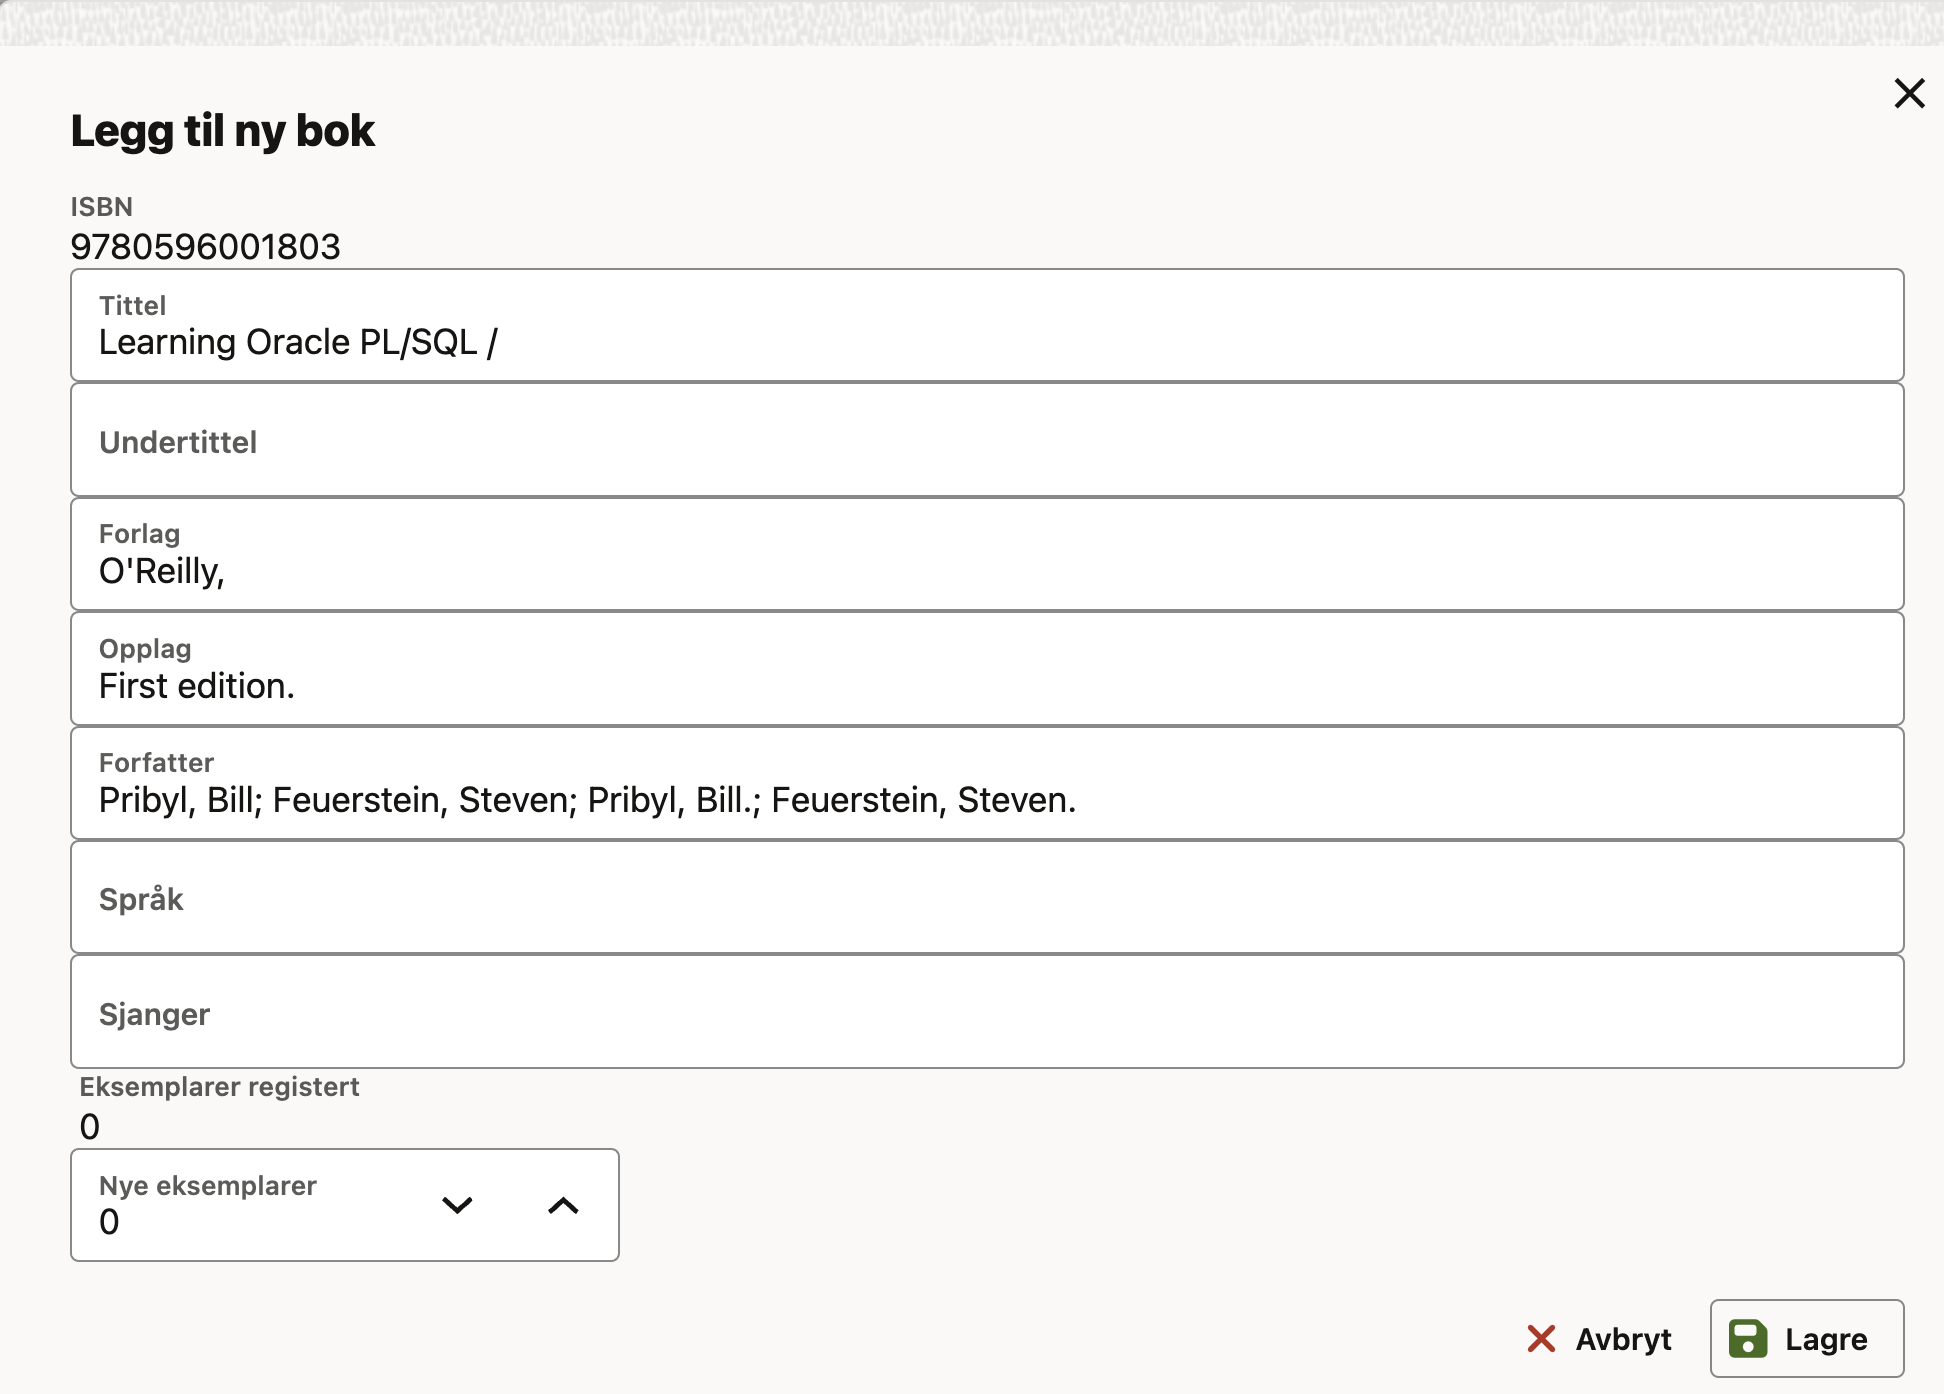Click the Forfatter field listing Pribyl, Bill

[986, 799]
